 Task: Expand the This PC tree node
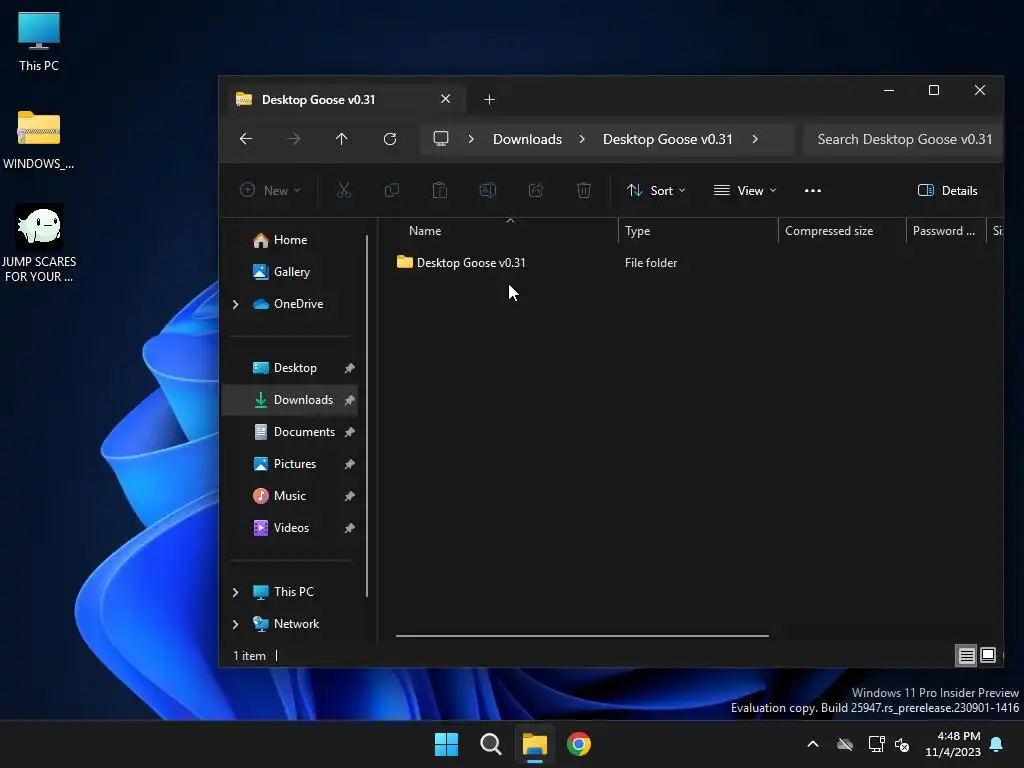[x=235, y=592]
